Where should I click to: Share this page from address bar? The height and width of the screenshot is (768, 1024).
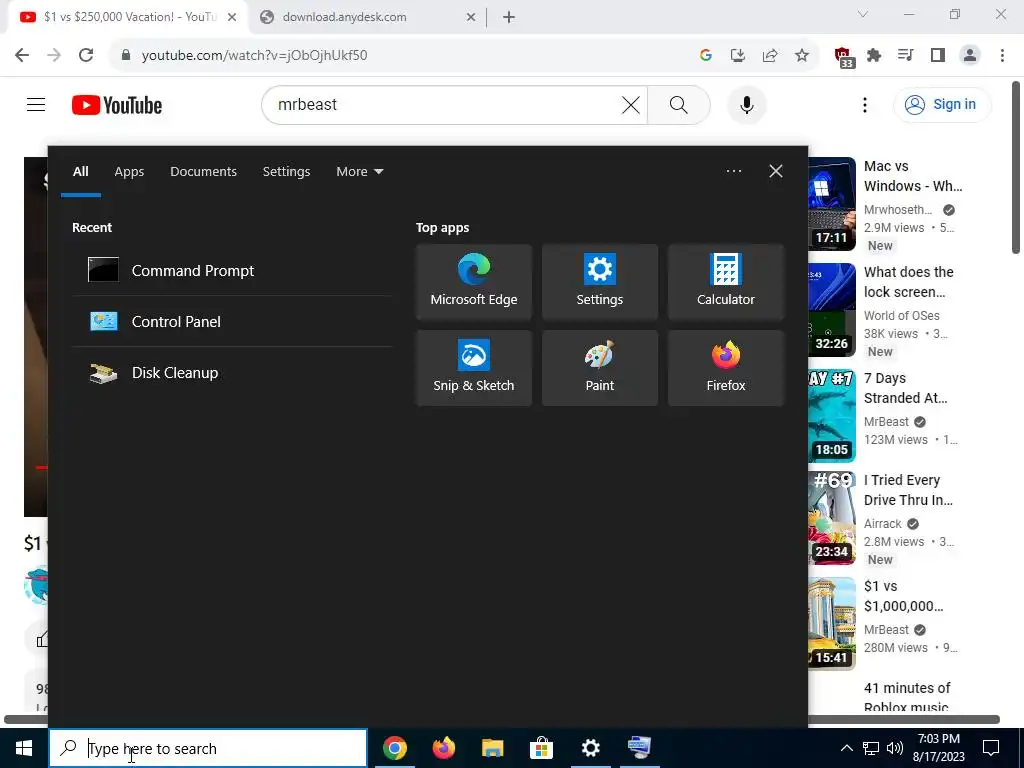point(770,56)
